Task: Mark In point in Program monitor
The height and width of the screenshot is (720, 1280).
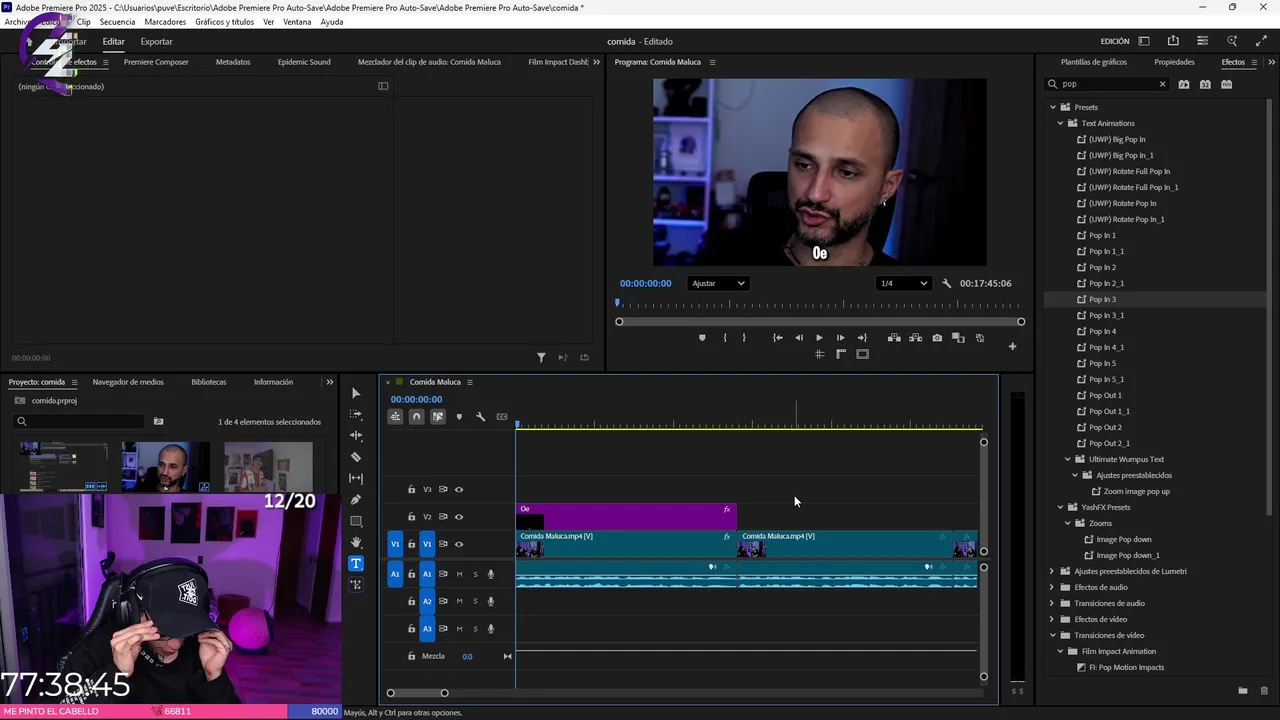Action: tap(725, 338)
